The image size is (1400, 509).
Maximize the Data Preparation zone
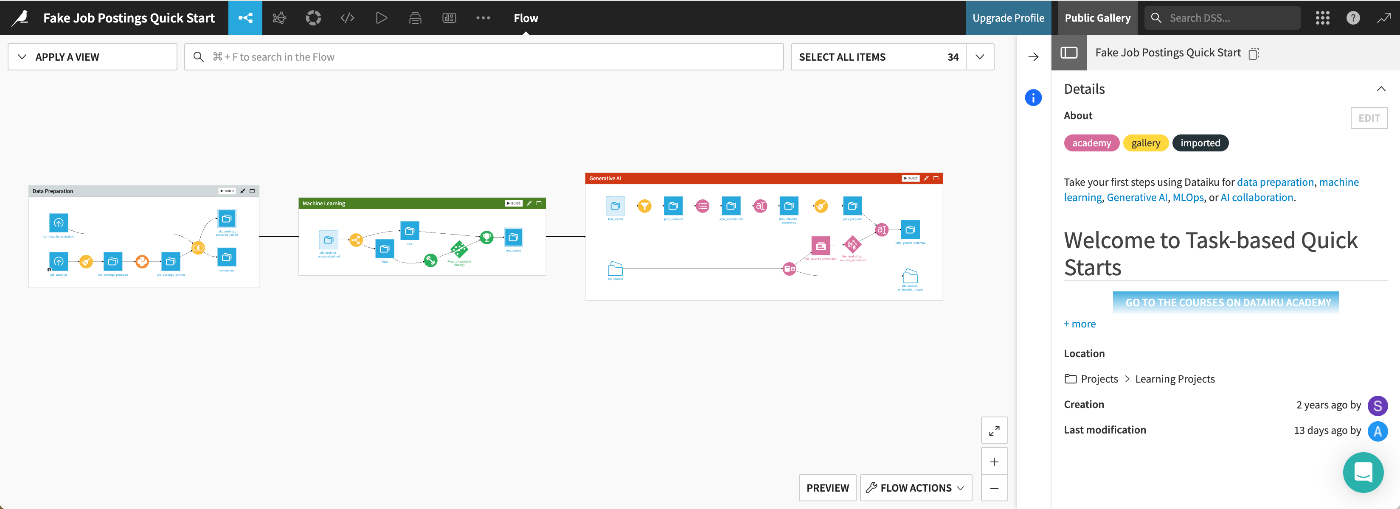coord(252,191)
